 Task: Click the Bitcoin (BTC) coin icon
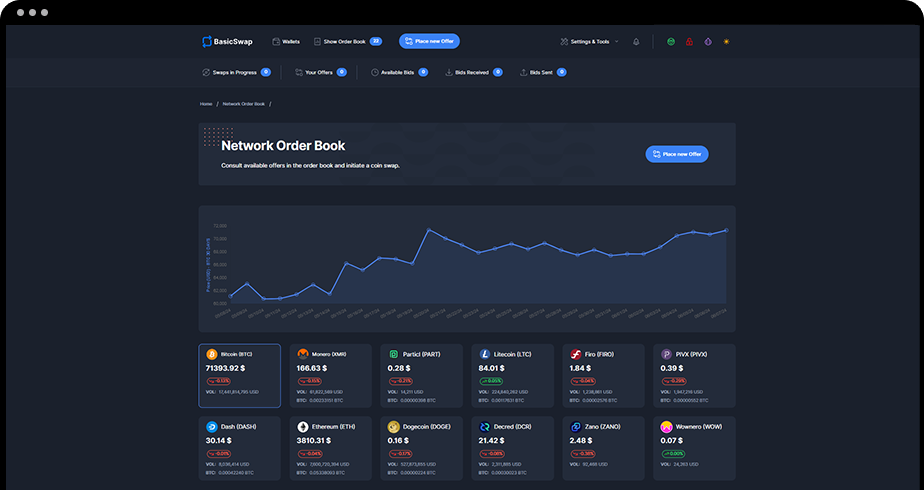212,354
